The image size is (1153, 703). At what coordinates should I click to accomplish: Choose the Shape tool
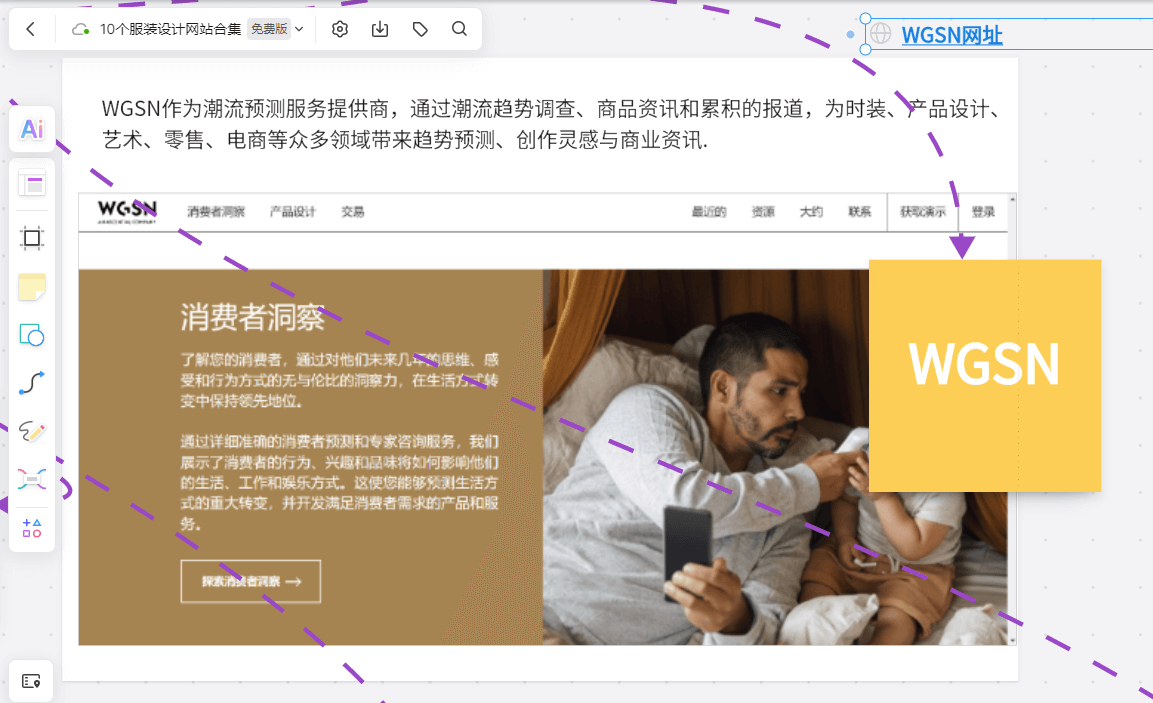(32, 335)
